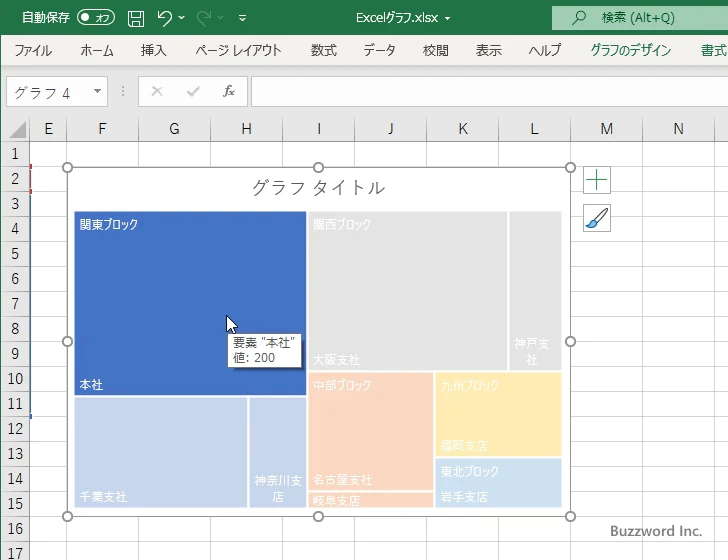The height and width of the screenshot is (560, 728).
Task: Click the グラフ タイトル chart title
Action: pos(318,188)
